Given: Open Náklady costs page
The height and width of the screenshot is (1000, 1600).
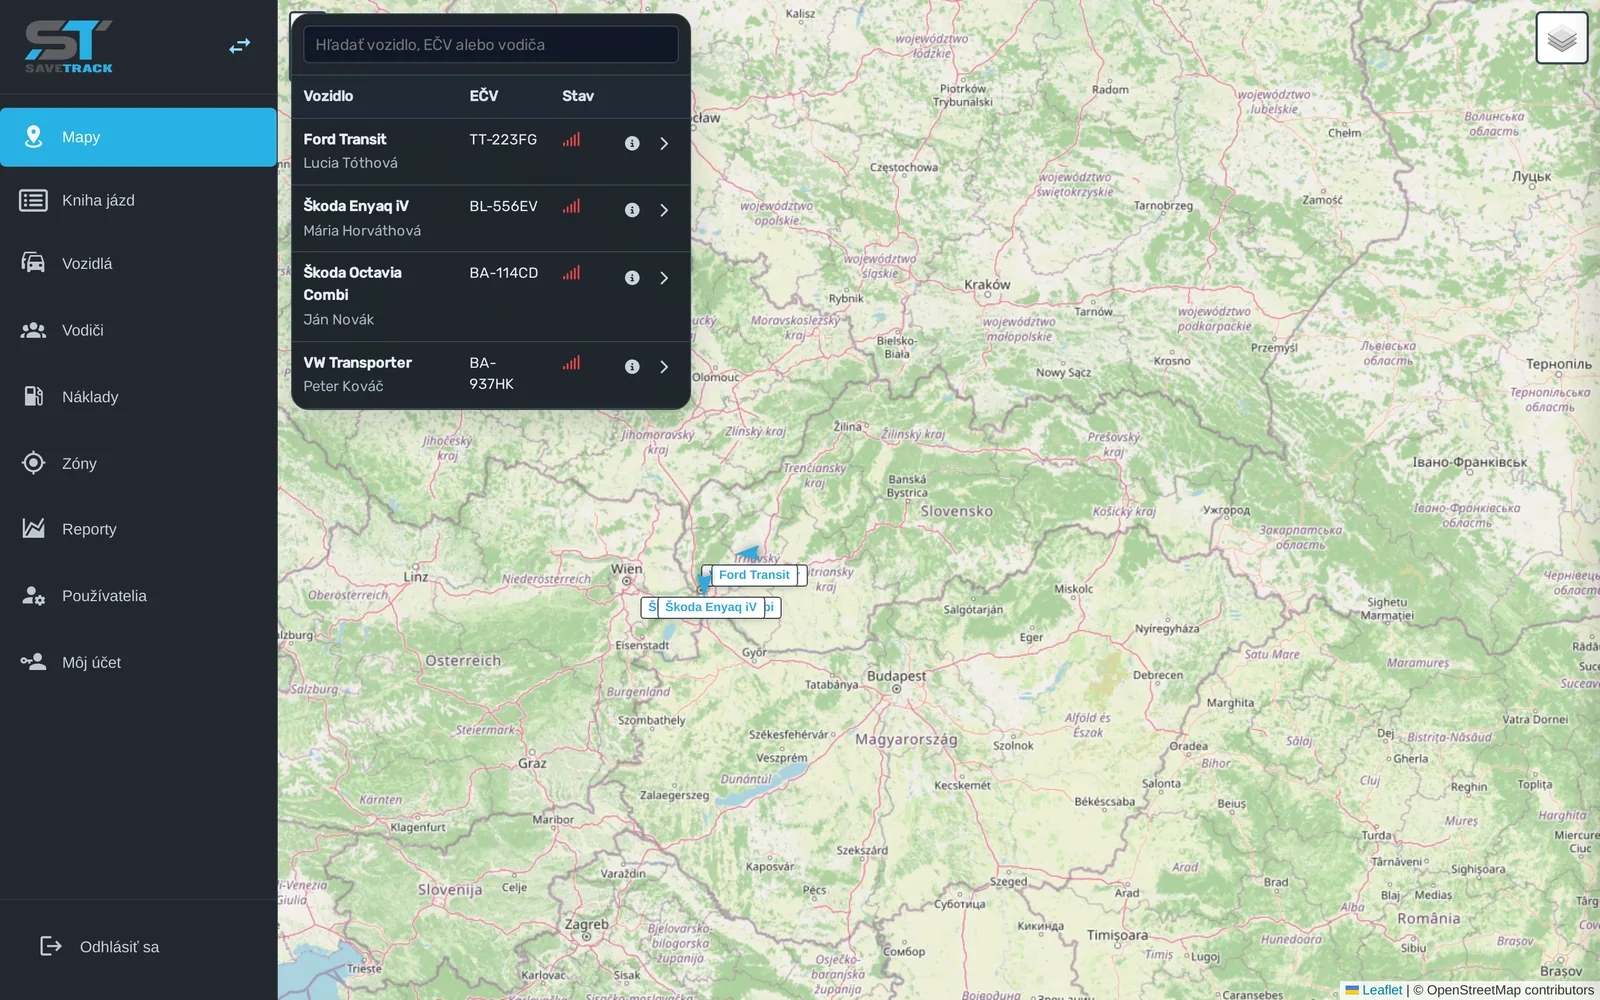Looking at the screenshot, I should tap(138, 397).
